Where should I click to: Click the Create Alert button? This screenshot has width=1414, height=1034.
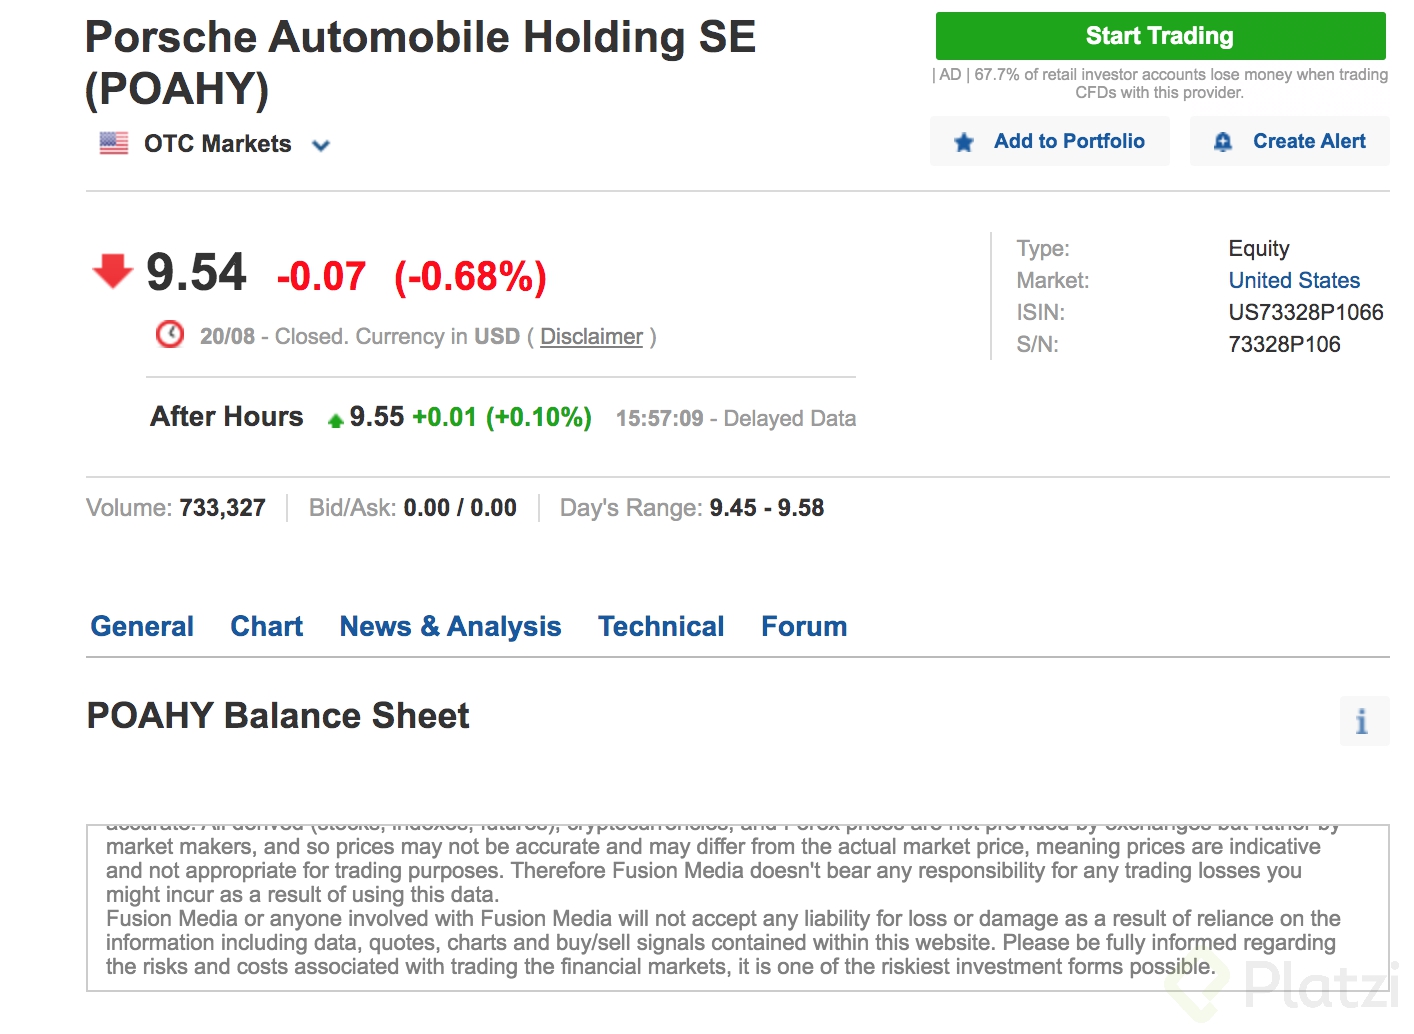point(1290,141)
